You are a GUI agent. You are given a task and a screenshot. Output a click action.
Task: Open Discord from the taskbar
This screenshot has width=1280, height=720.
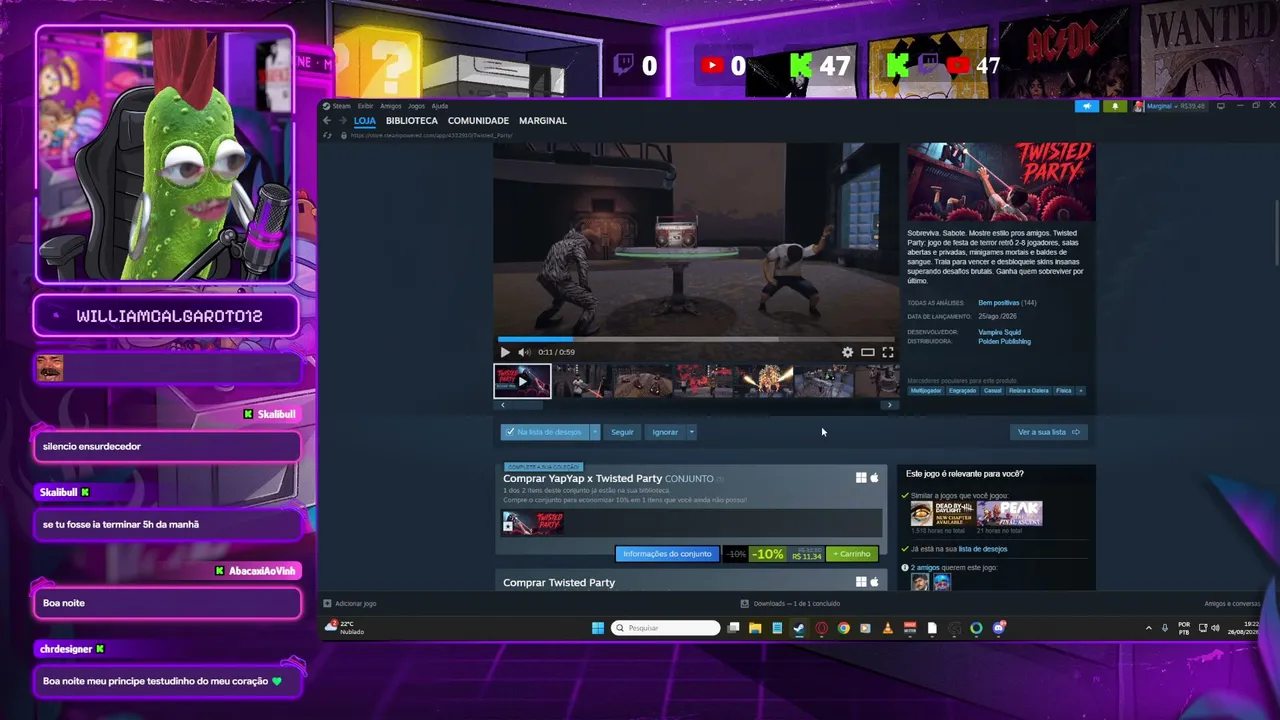(998, 628)
